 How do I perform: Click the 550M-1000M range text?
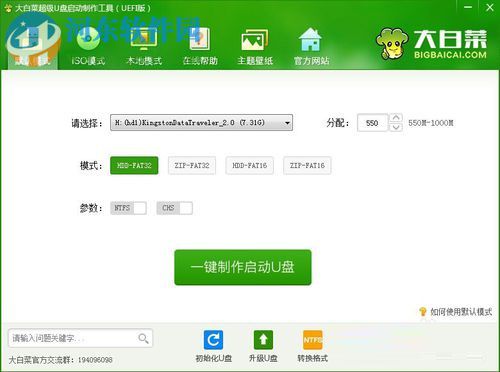[431, 123]
